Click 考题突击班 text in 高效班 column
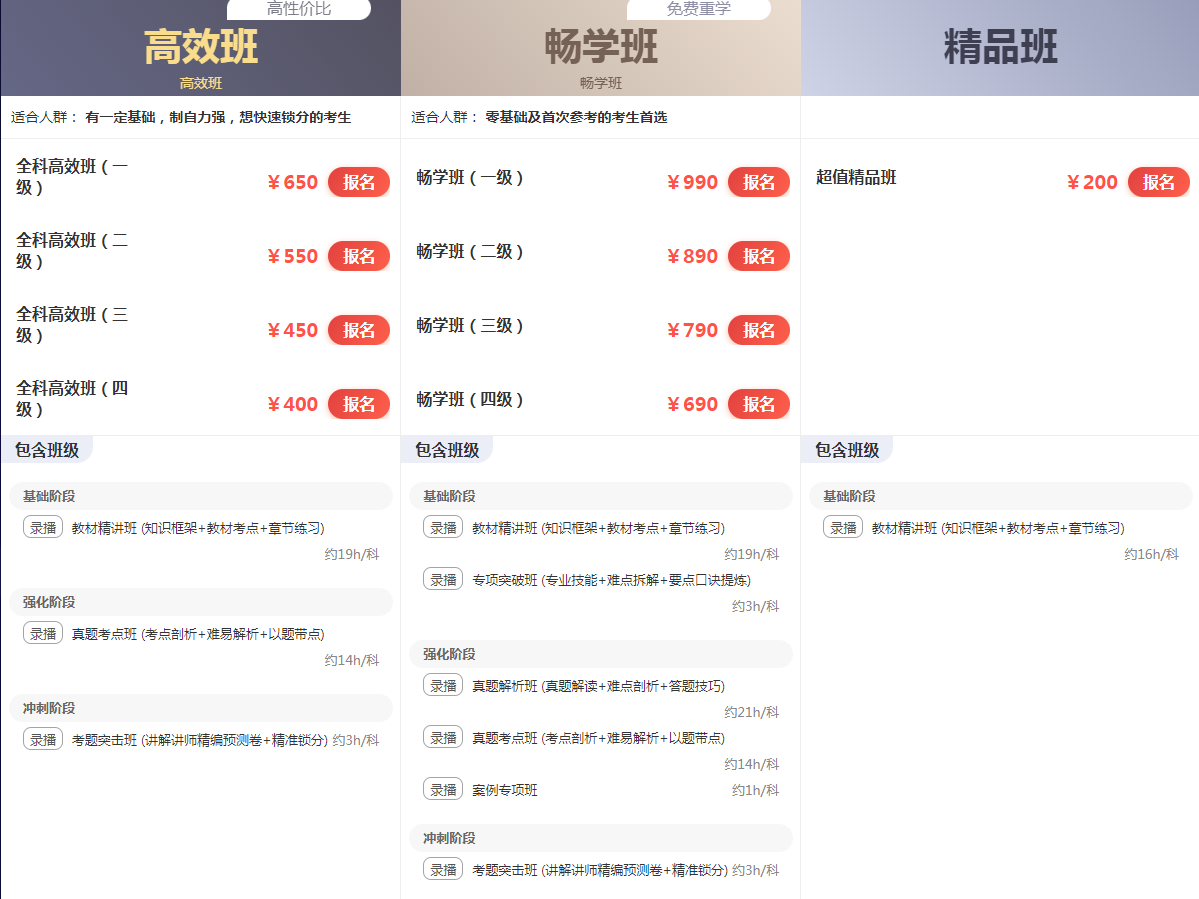The height and width of the screenshot is (899, 1199). [200, 741]
